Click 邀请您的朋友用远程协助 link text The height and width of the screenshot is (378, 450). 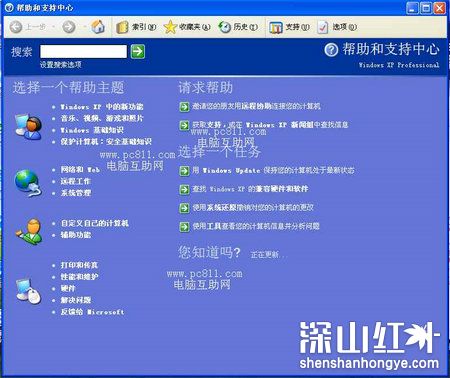[x=256, y=106]
